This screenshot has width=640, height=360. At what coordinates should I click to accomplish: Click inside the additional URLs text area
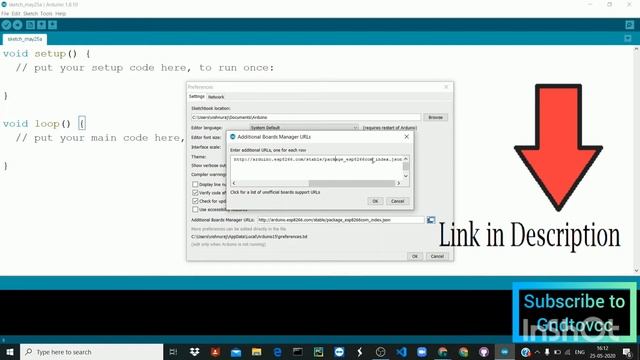pos(316,167)
